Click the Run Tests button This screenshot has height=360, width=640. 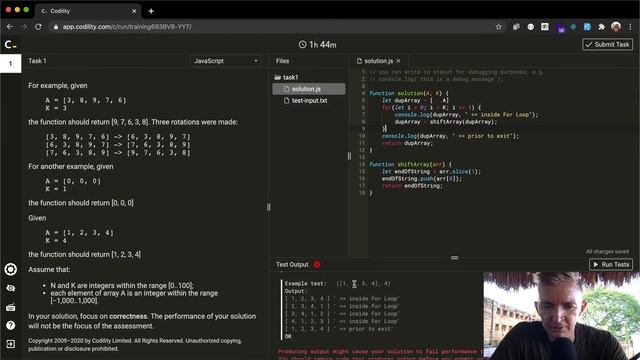pos(611,265)
